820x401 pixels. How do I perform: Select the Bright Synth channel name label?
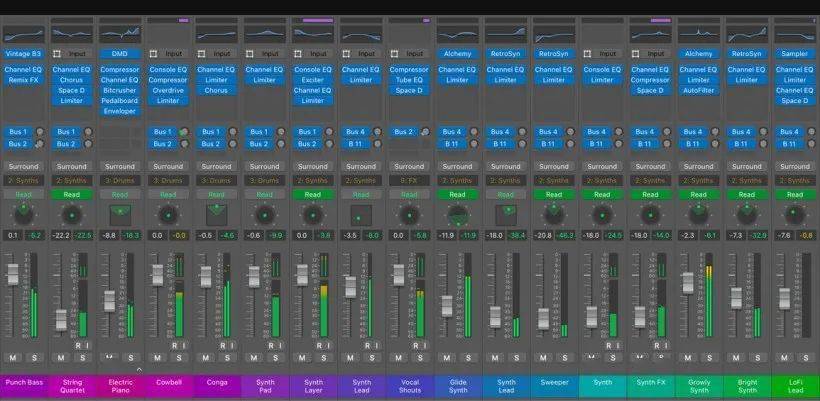pos(747,386)
